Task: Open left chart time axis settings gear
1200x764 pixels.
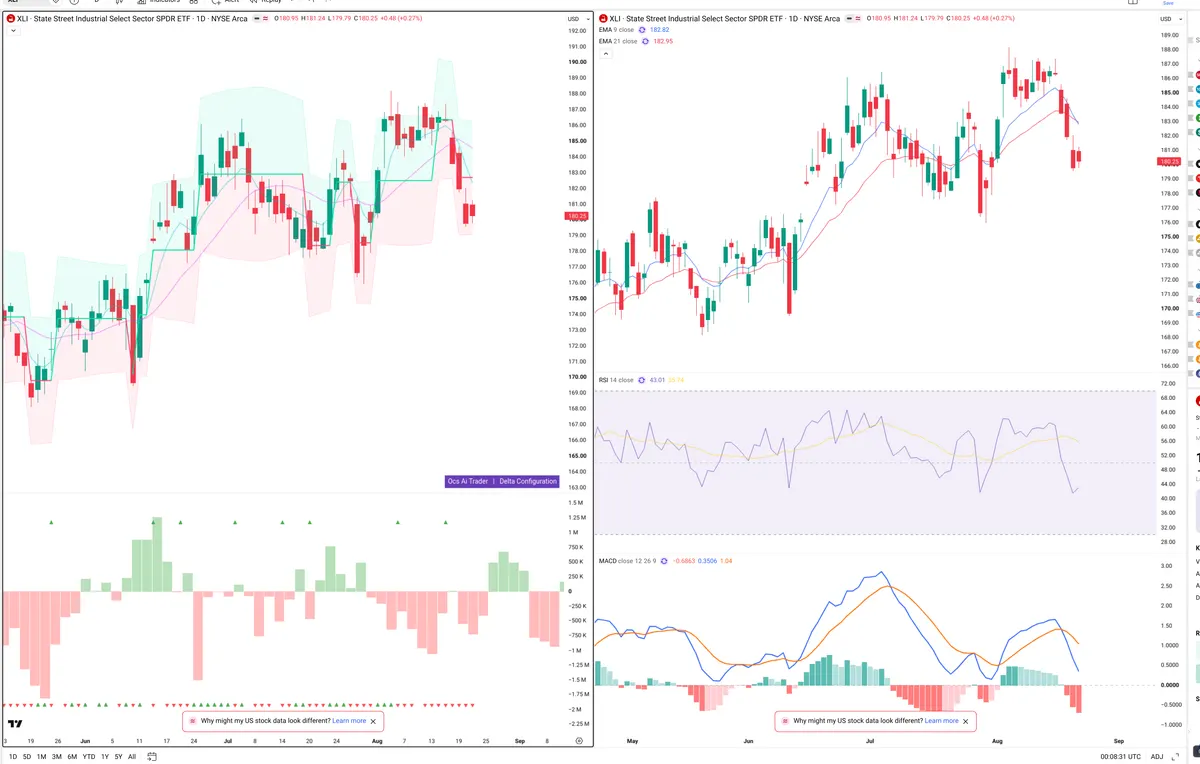Action: (x=579, y=740)
